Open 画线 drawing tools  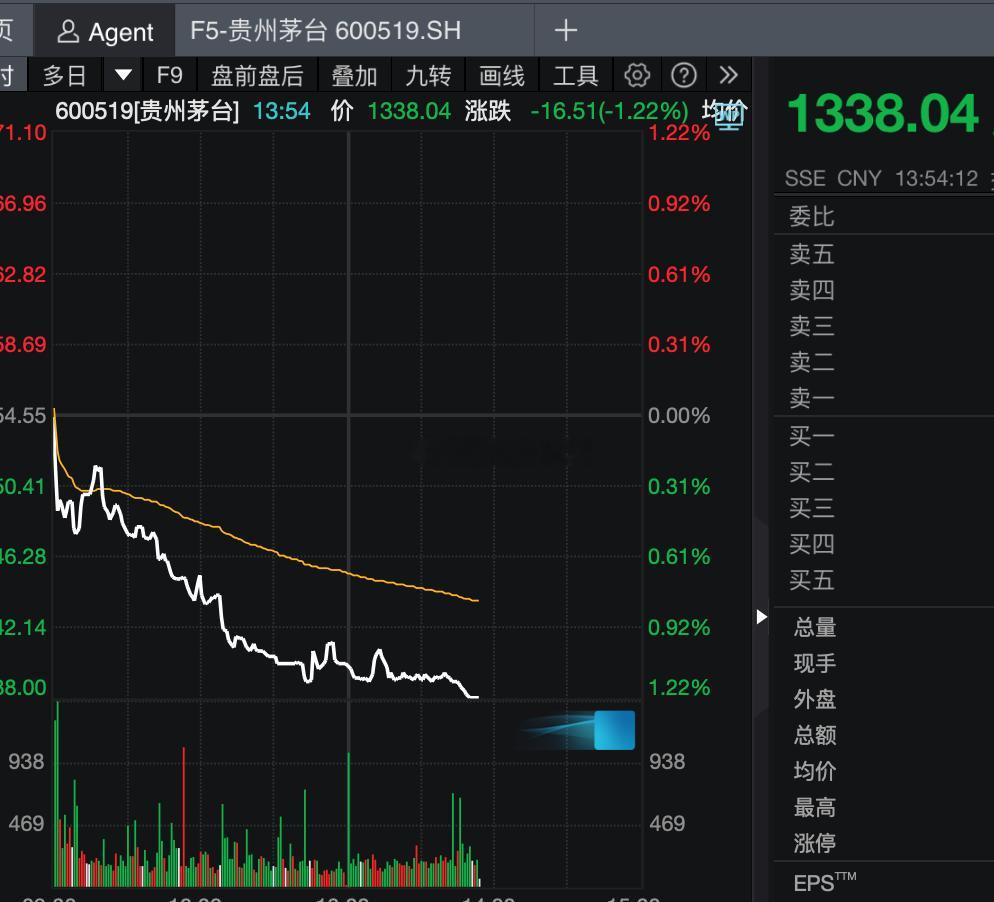click(502, 75)
